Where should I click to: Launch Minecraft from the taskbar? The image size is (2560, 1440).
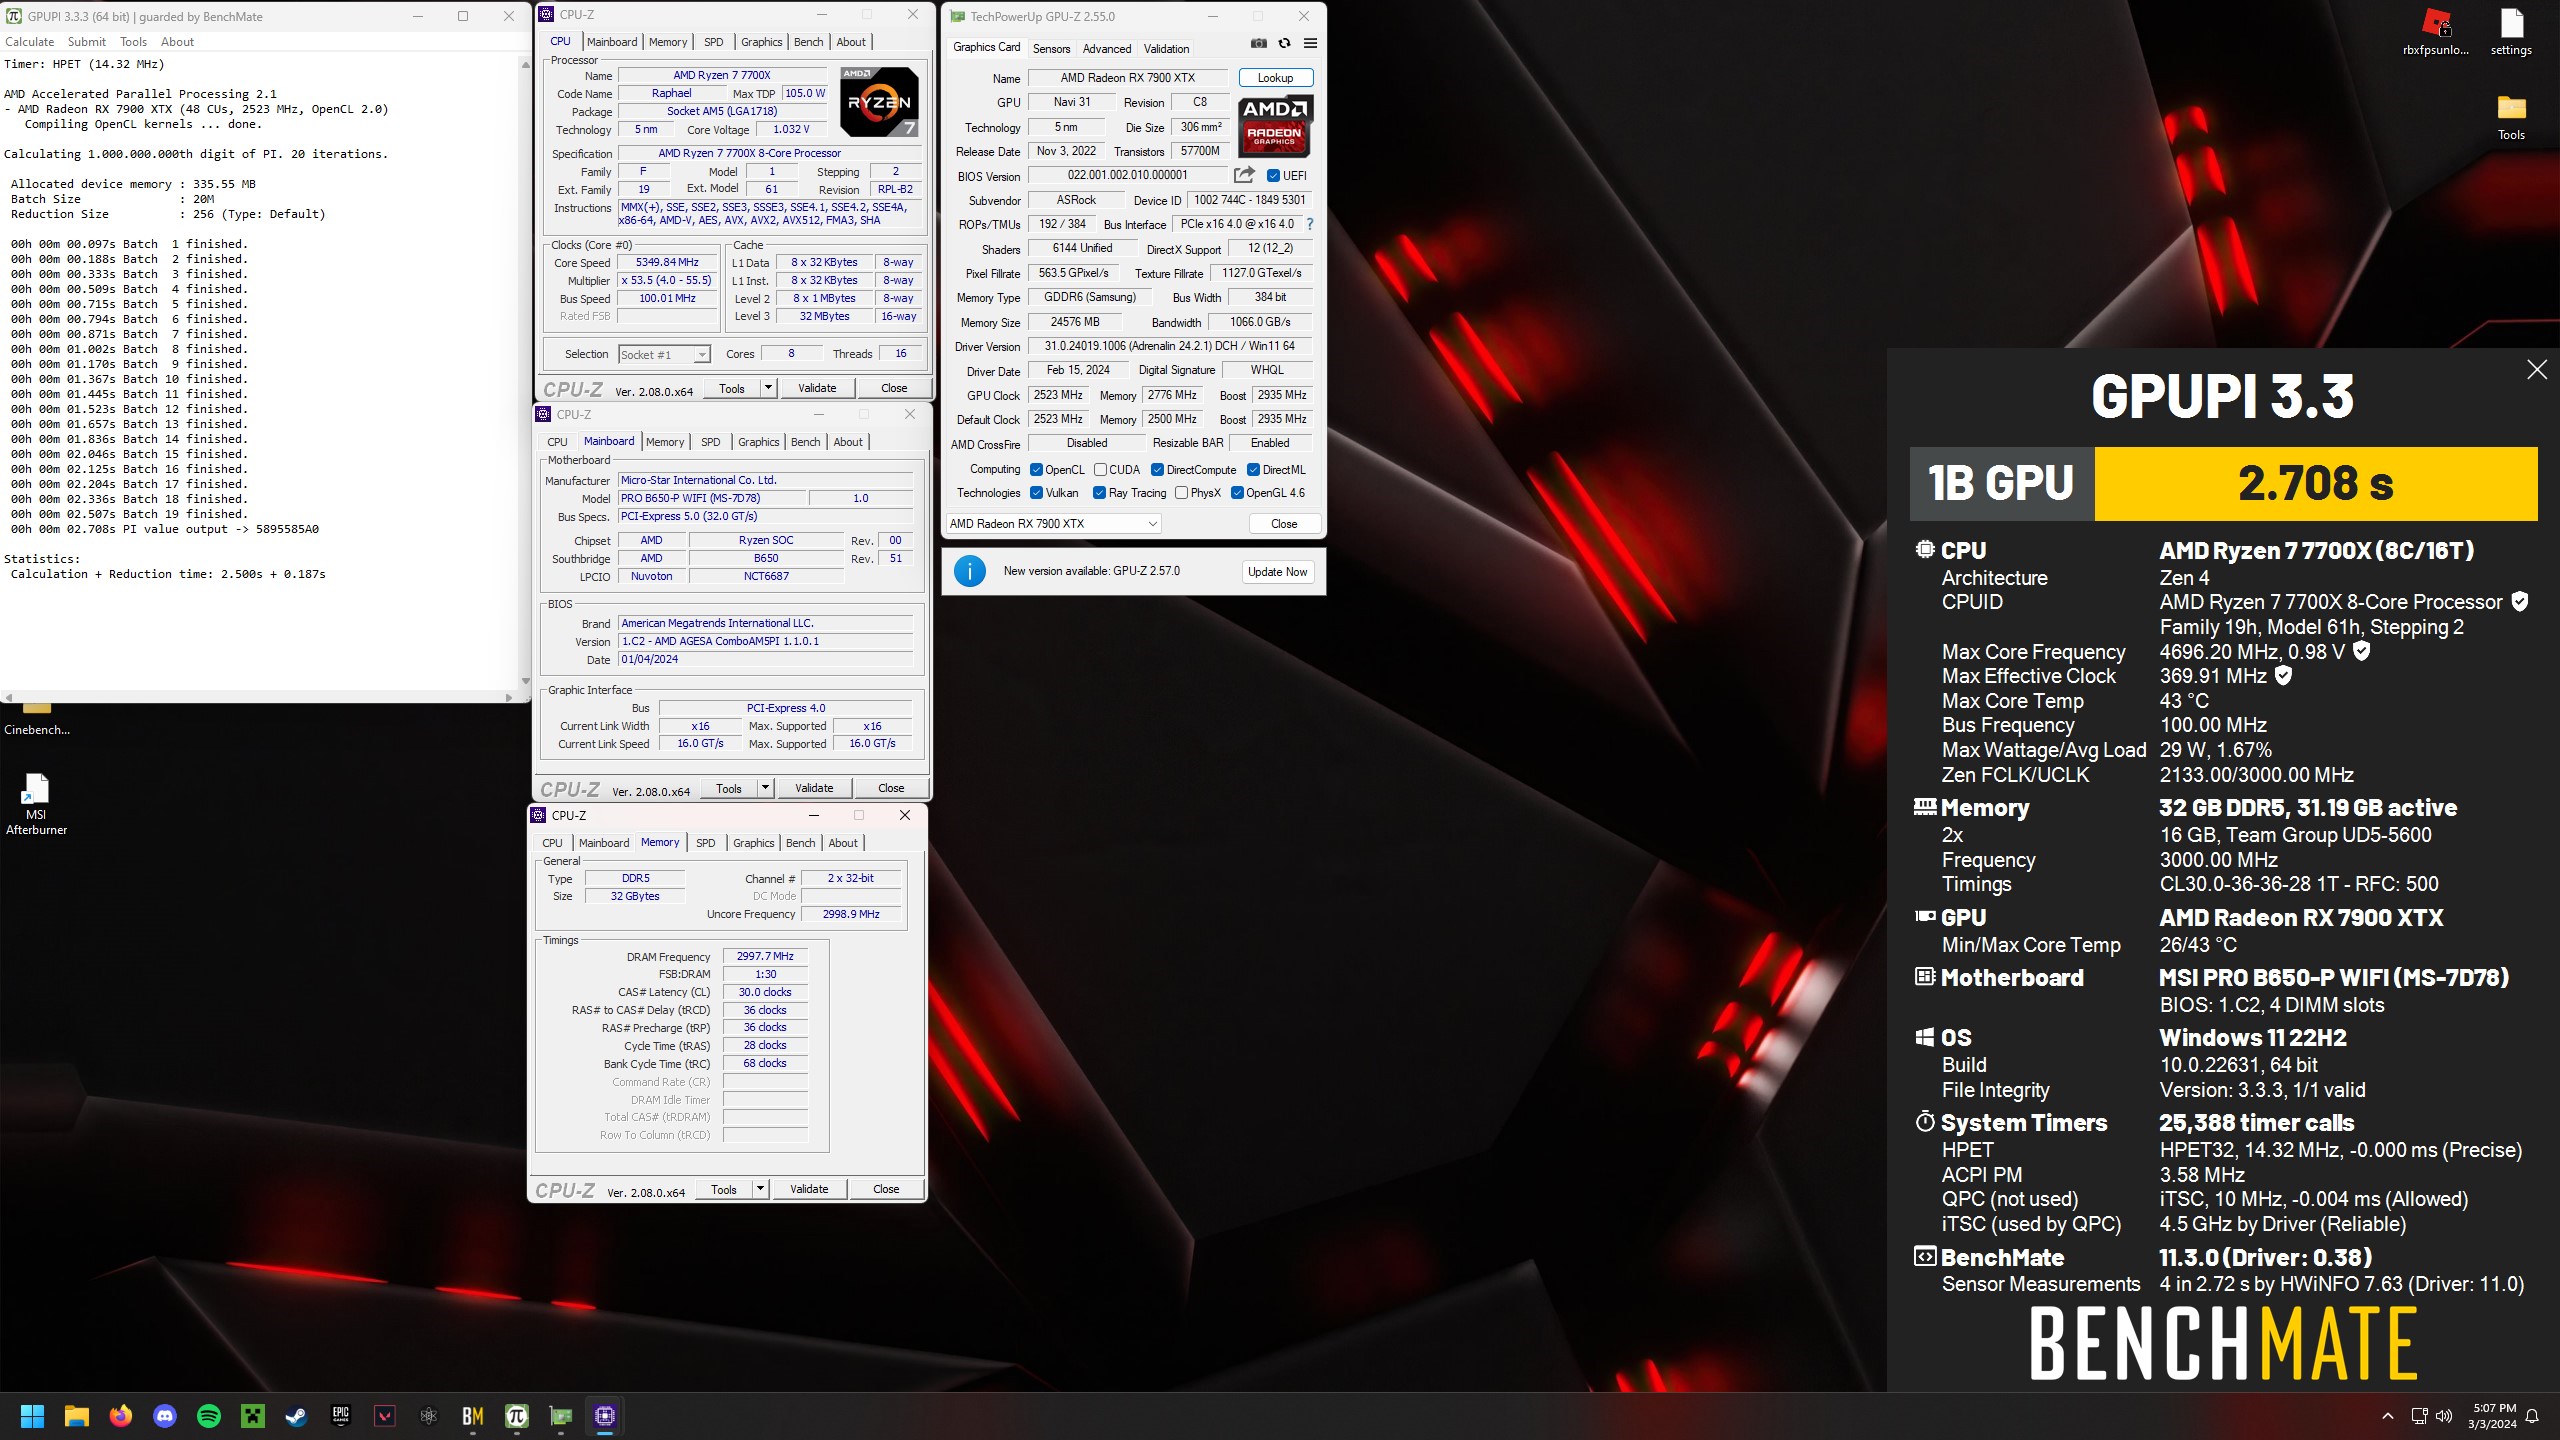pos(253,1416)
